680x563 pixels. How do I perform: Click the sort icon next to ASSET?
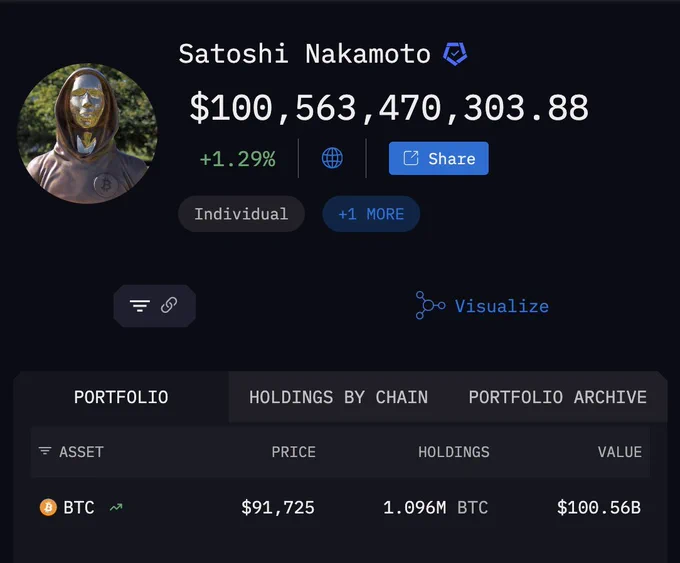[x=45, y=451]
